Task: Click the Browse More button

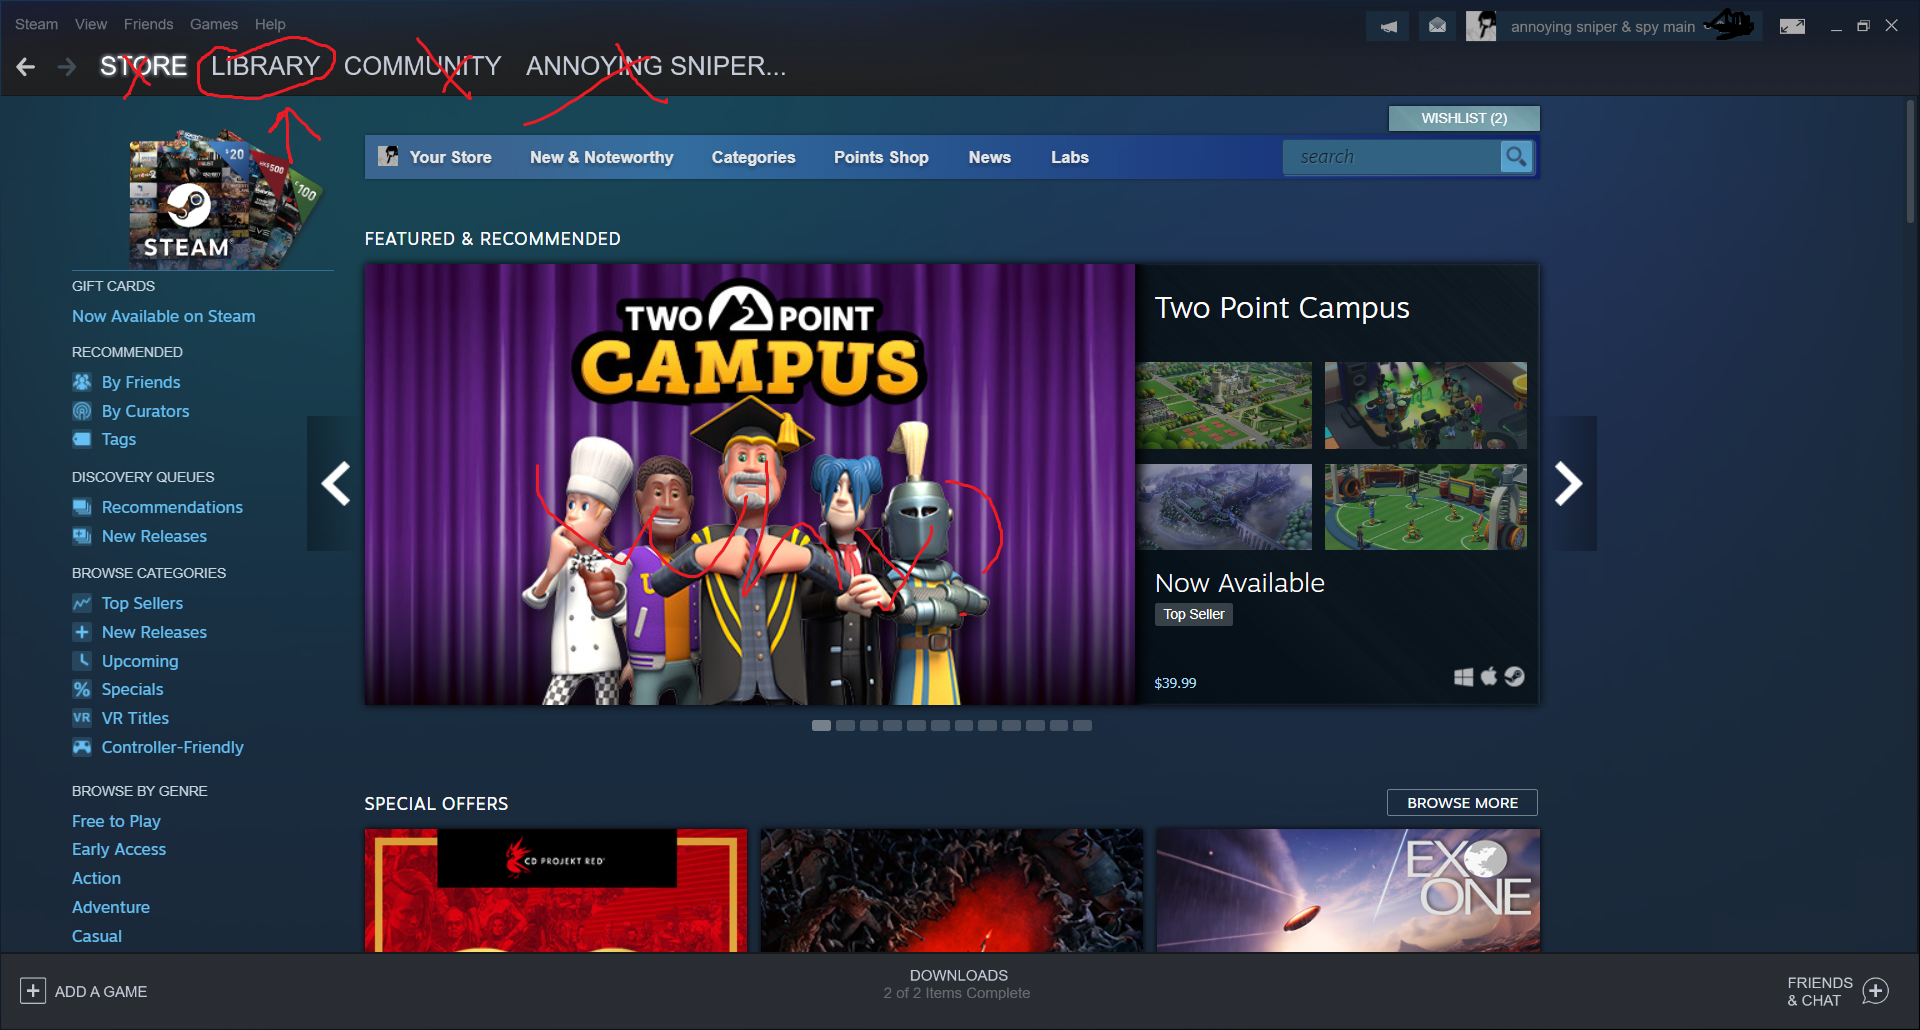Action: (x=1462, y=803)
